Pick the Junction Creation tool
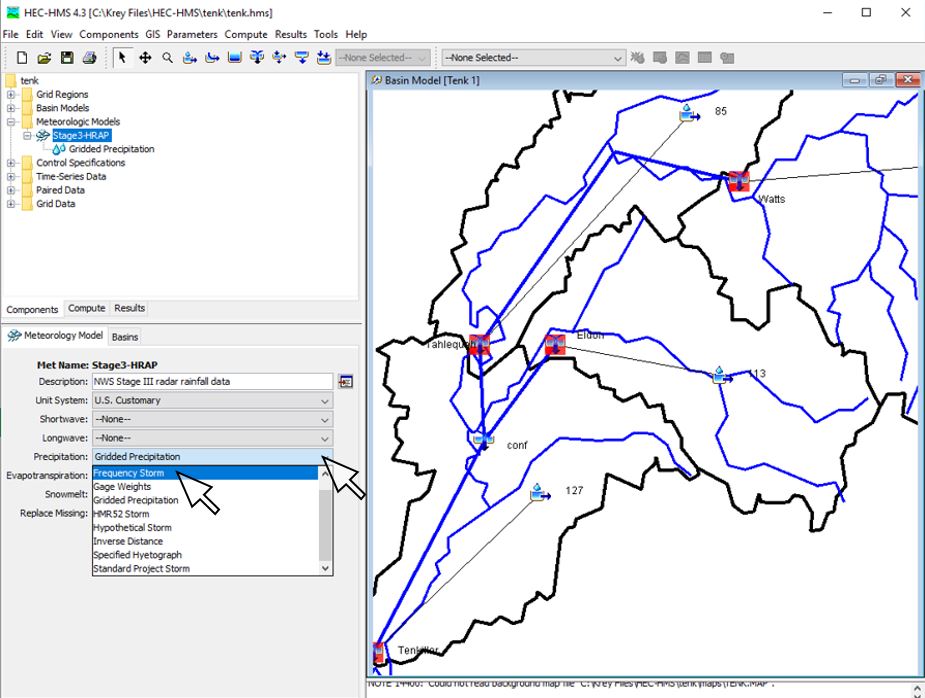925x698 pixels. (x=257, y=58)
